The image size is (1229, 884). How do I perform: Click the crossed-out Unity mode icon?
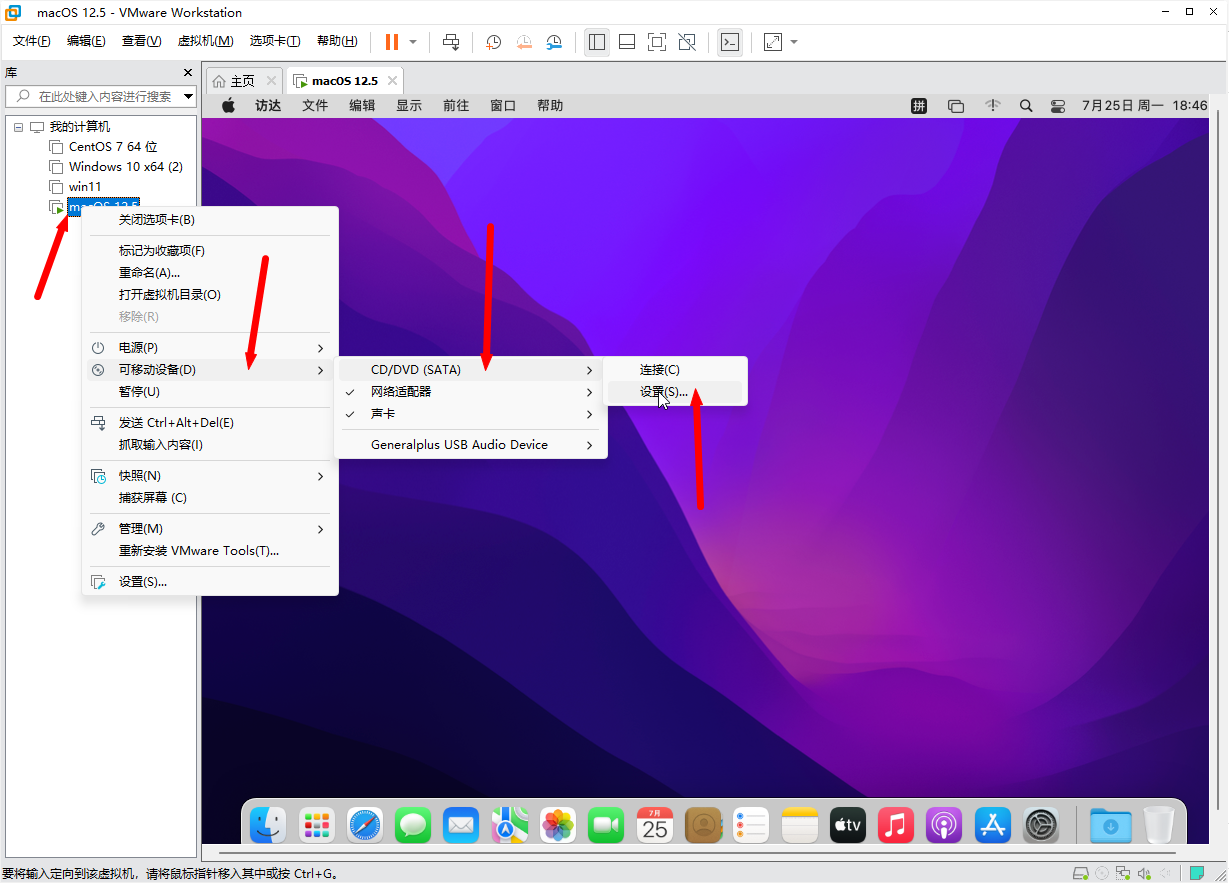687,42
